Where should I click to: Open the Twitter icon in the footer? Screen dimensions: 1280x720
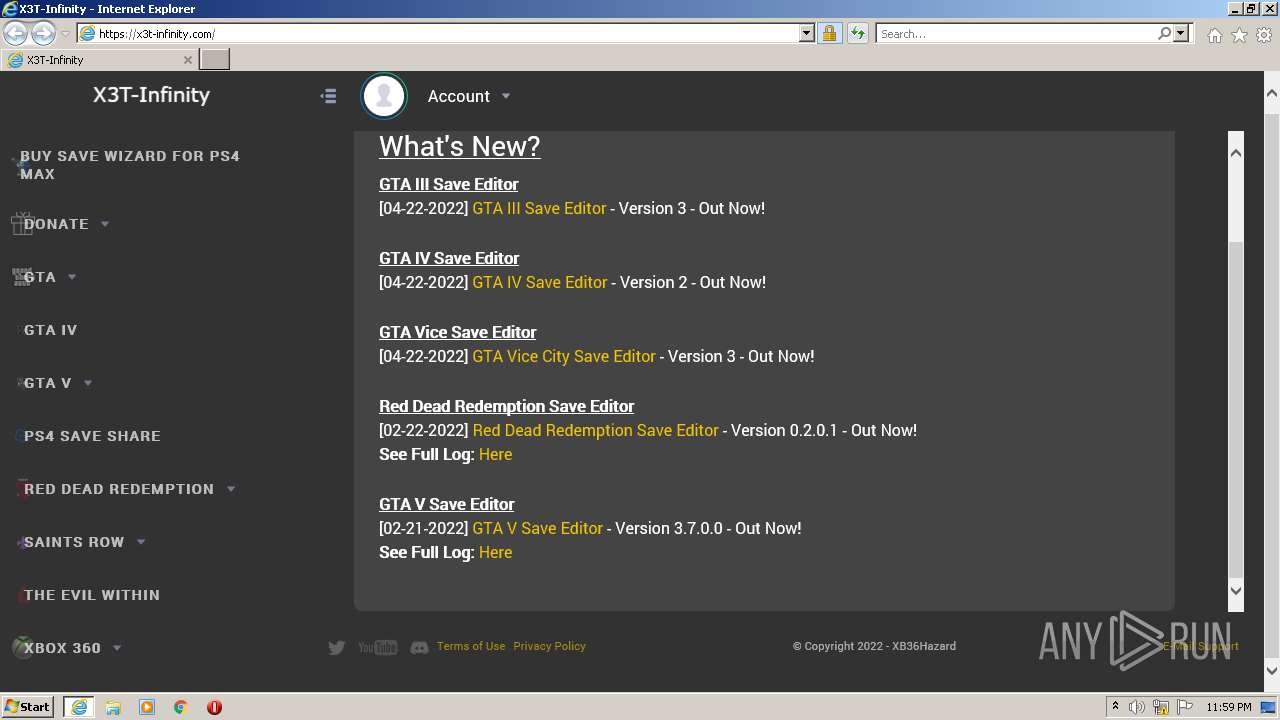(x=337, y=647)
